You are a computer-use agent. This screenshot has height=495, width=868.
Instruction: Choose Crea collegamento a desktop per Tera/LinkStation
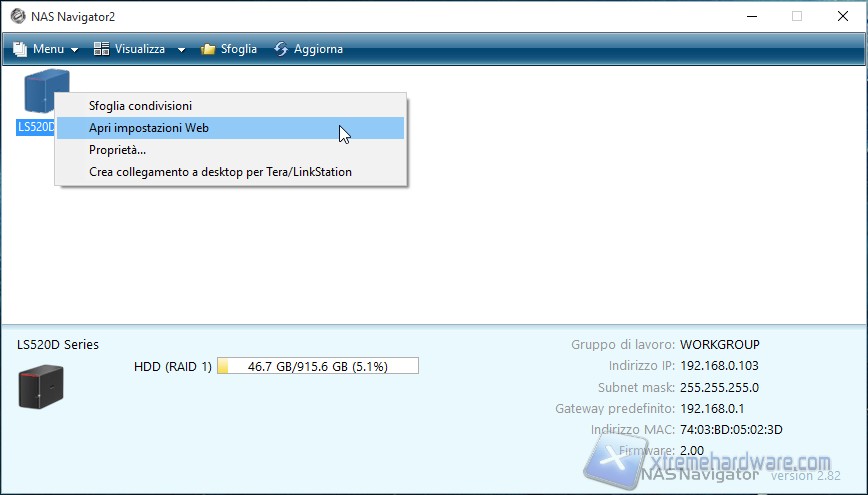tap(220, 172)
